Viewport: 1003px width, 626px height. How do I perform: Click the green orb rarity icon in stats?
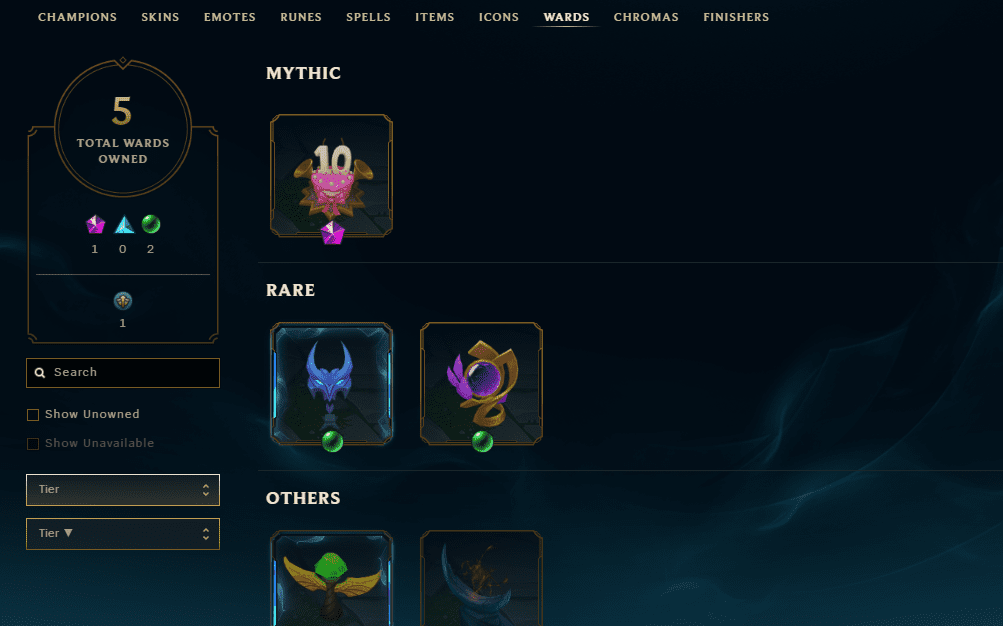coord(151,224)
